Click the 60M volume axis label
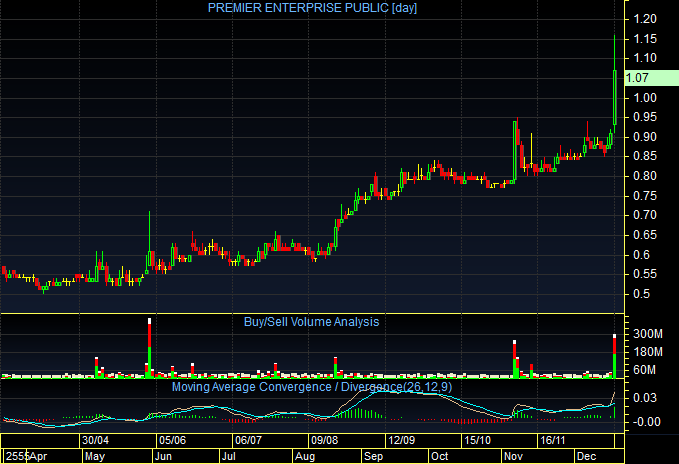Viewport: 679px width, 464px height. point(644,370)
